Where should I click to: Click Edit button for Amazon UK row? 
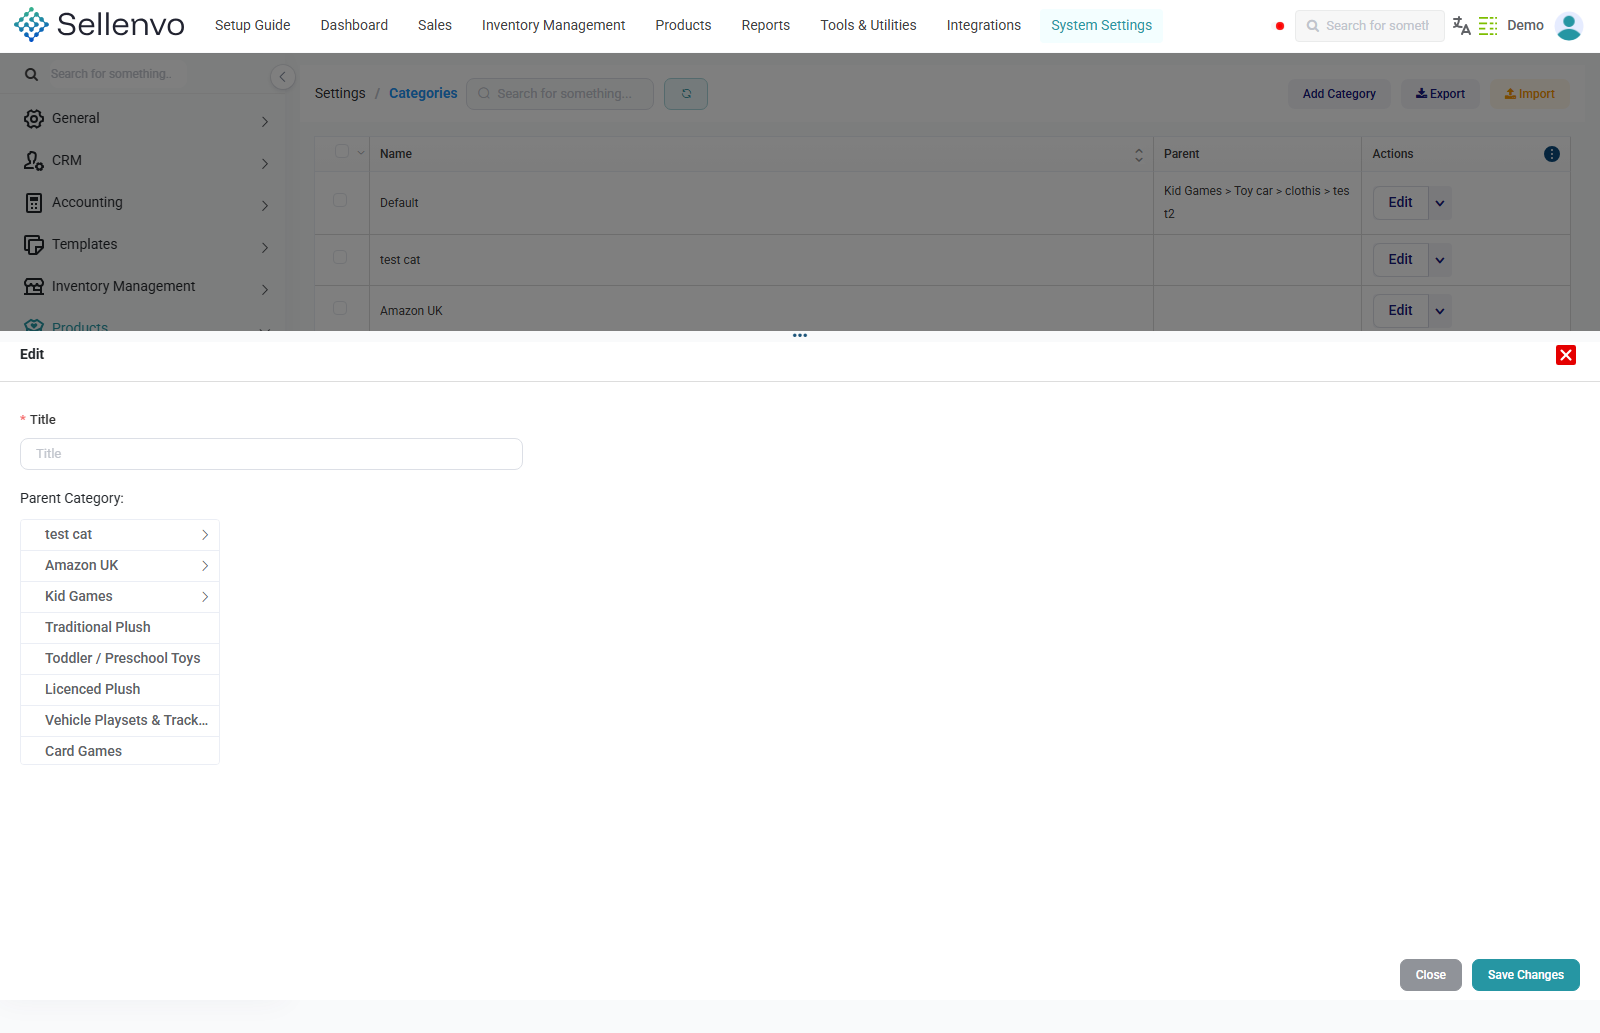1400,311
